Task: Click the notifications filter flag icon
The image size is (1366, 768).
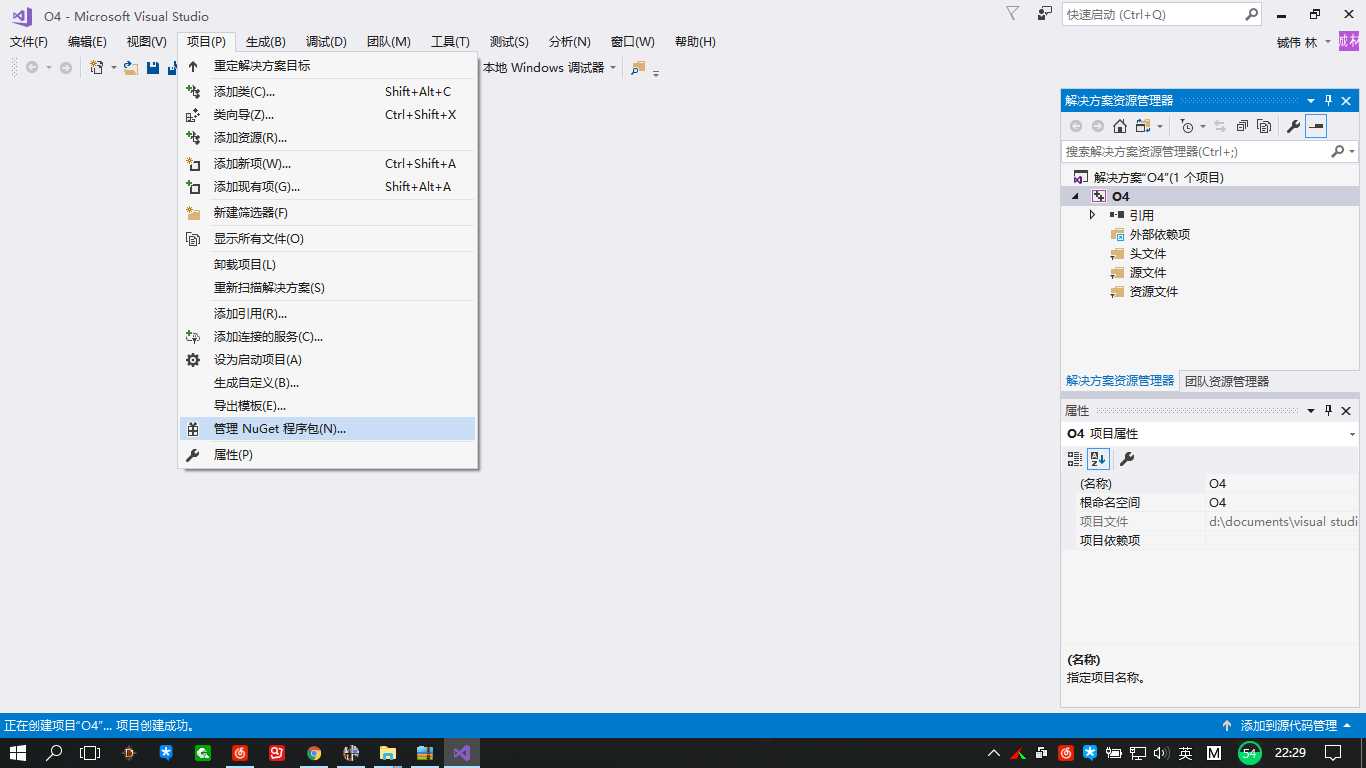Action: tap(1012, 14)
